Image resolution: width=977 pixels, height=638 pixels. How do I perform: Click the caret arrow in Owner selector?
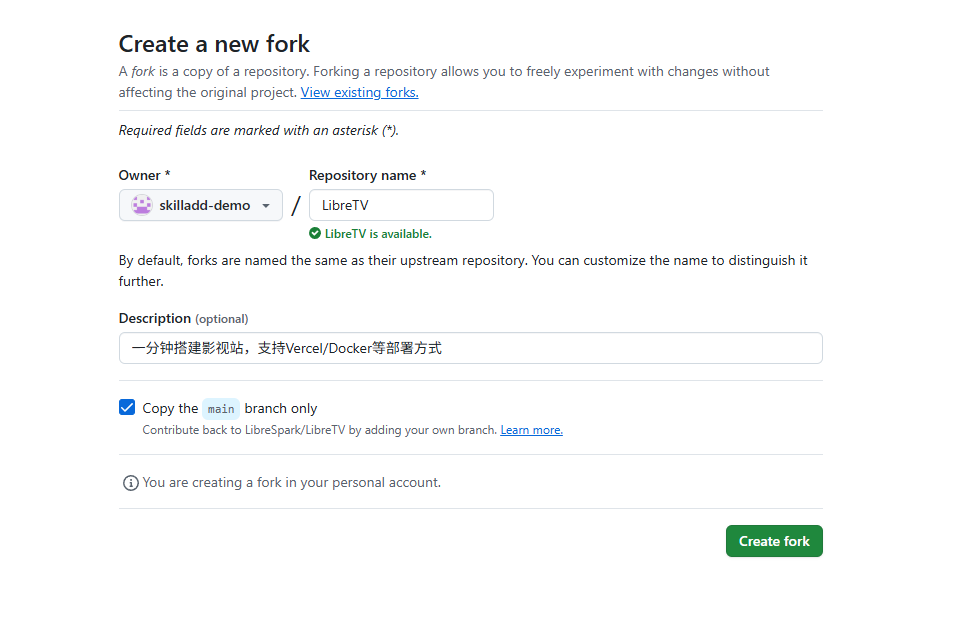(x=266, y=206)
